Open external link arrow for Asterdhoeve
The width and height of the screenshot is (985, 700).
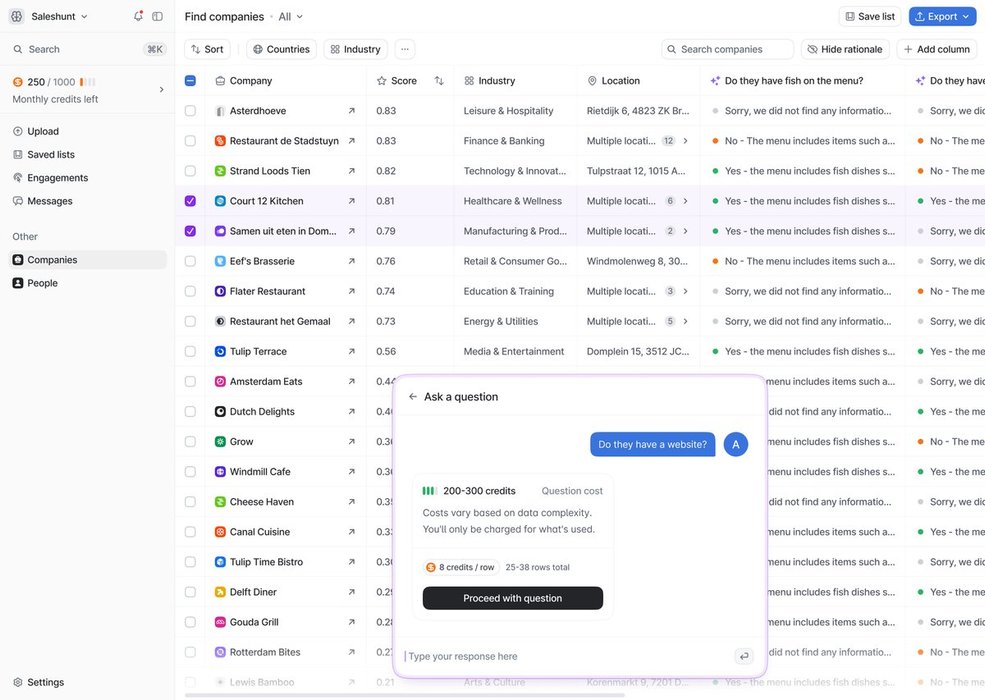[351, 111]
